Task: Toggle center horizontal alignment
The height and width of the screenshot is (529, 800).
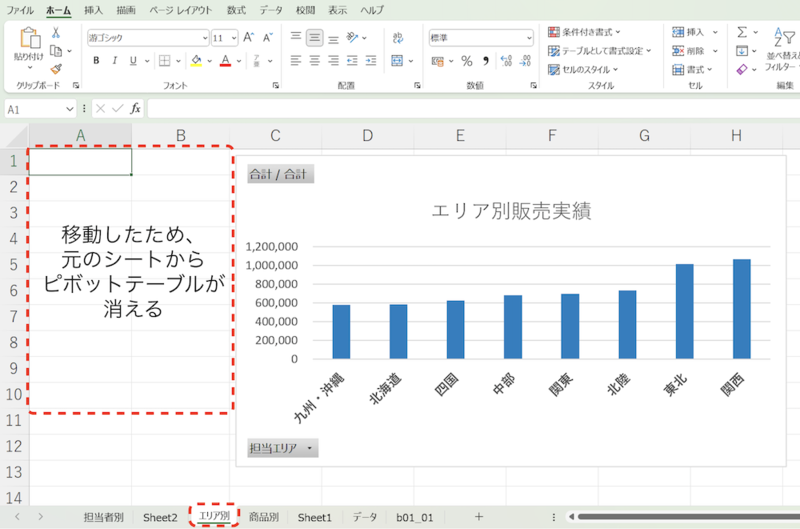Action: click(x=314, y=61)
